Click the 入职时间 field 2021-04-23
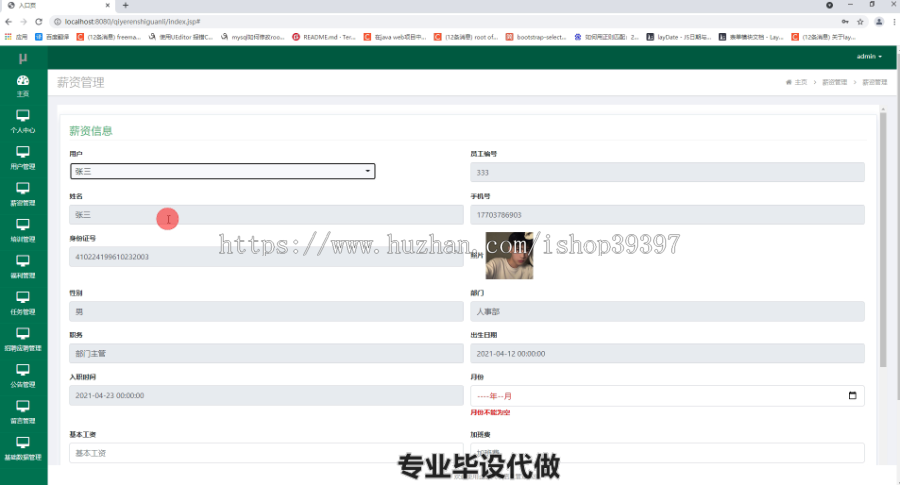The image size is (900, 485). click(x=266, y=395)
